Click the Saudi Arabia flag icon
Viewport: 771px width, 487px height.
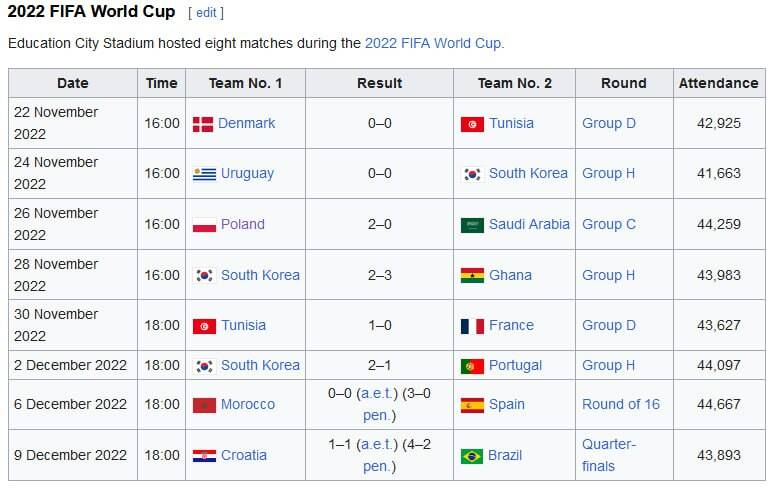[x=472, y=225]
